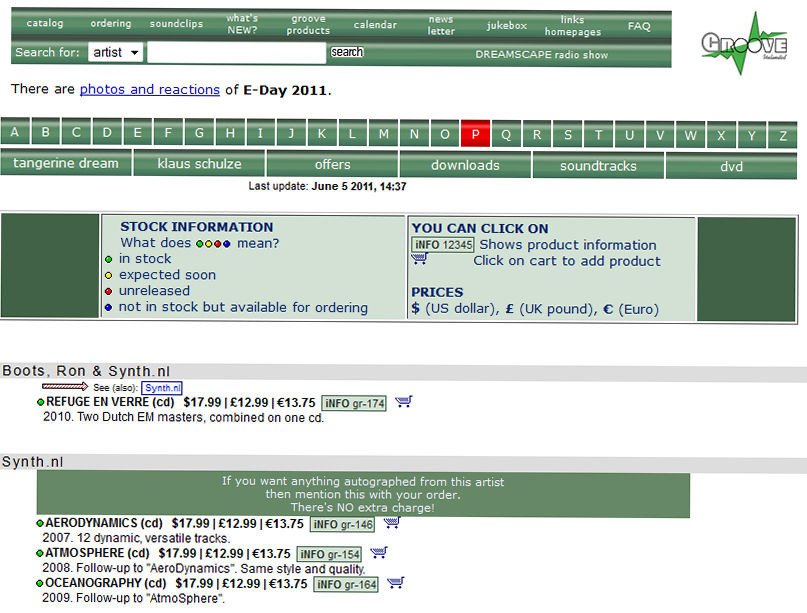Select letter D in the alphabet bar
The height and width of the screenshot is (613, 807).
pos(107,133)
